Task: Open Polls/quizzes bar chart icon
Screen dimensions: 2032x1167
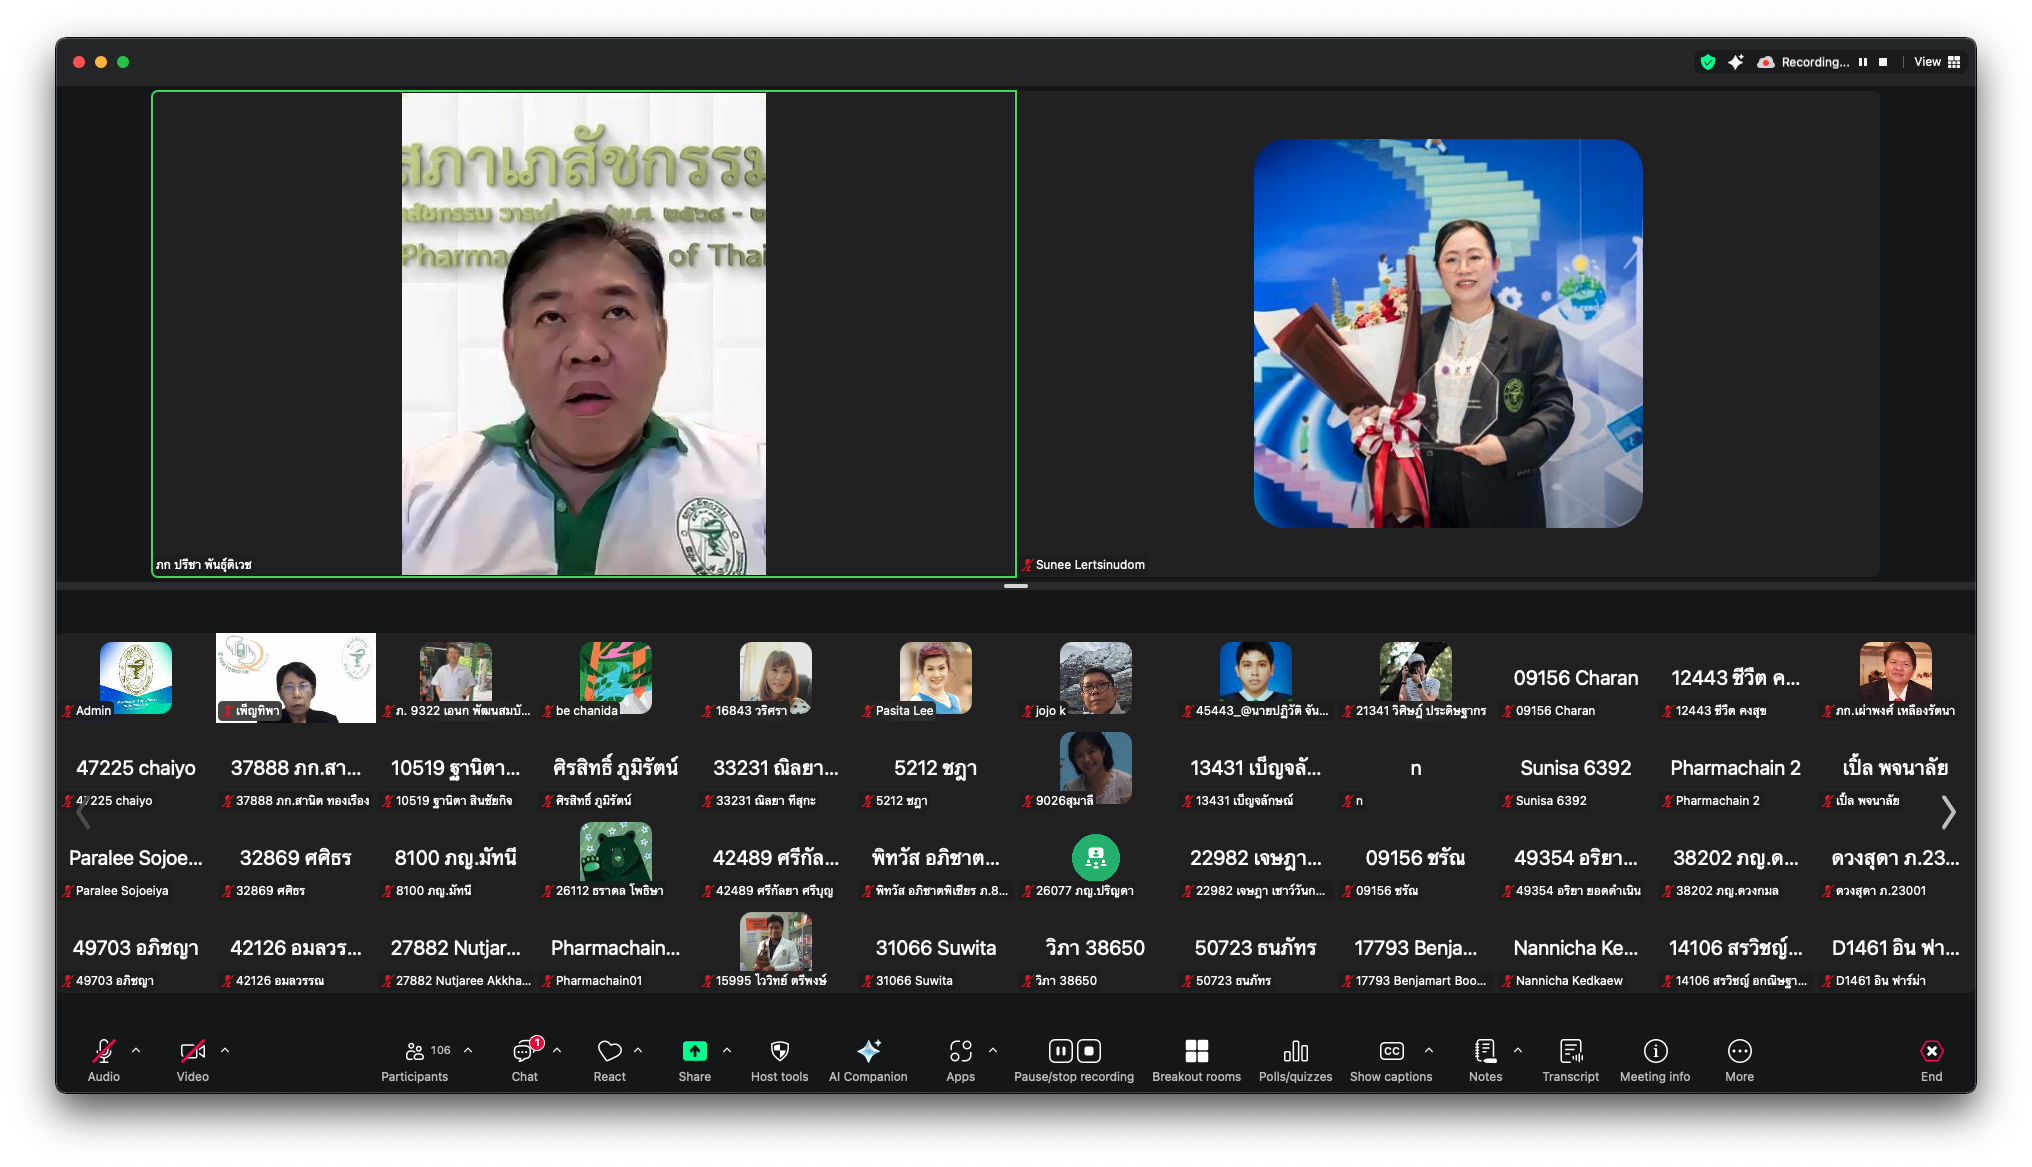Action: [1295, 1051]
